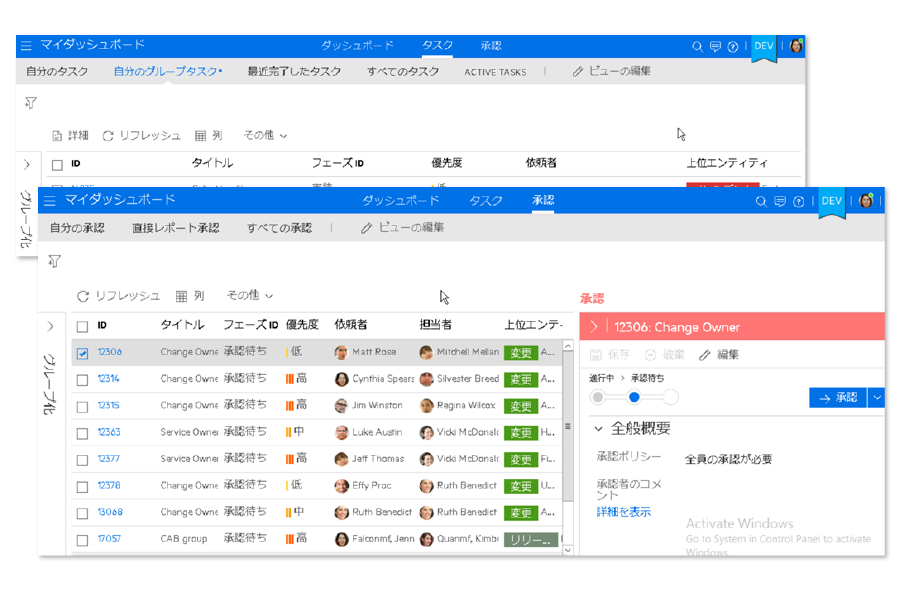The height and width of the screenshot is (600, 900).
Task: Click blue 承認 approve button
Action: click(x=837, y=397)
